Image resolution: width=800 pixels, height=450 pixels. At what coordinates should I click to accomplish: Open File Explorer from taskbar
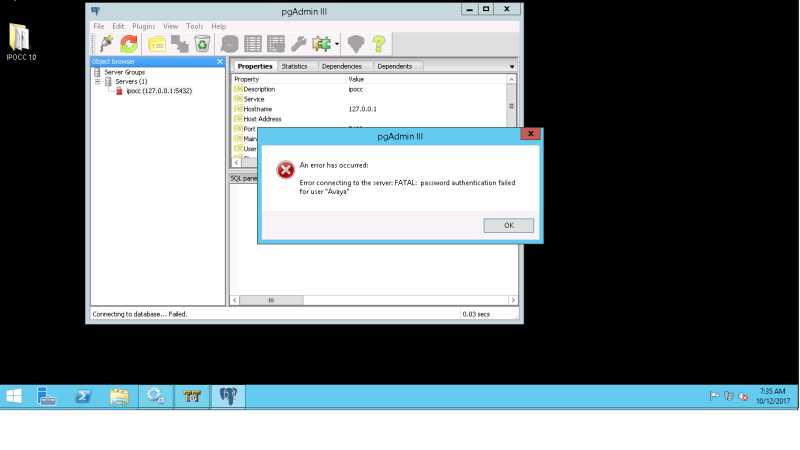119,396
